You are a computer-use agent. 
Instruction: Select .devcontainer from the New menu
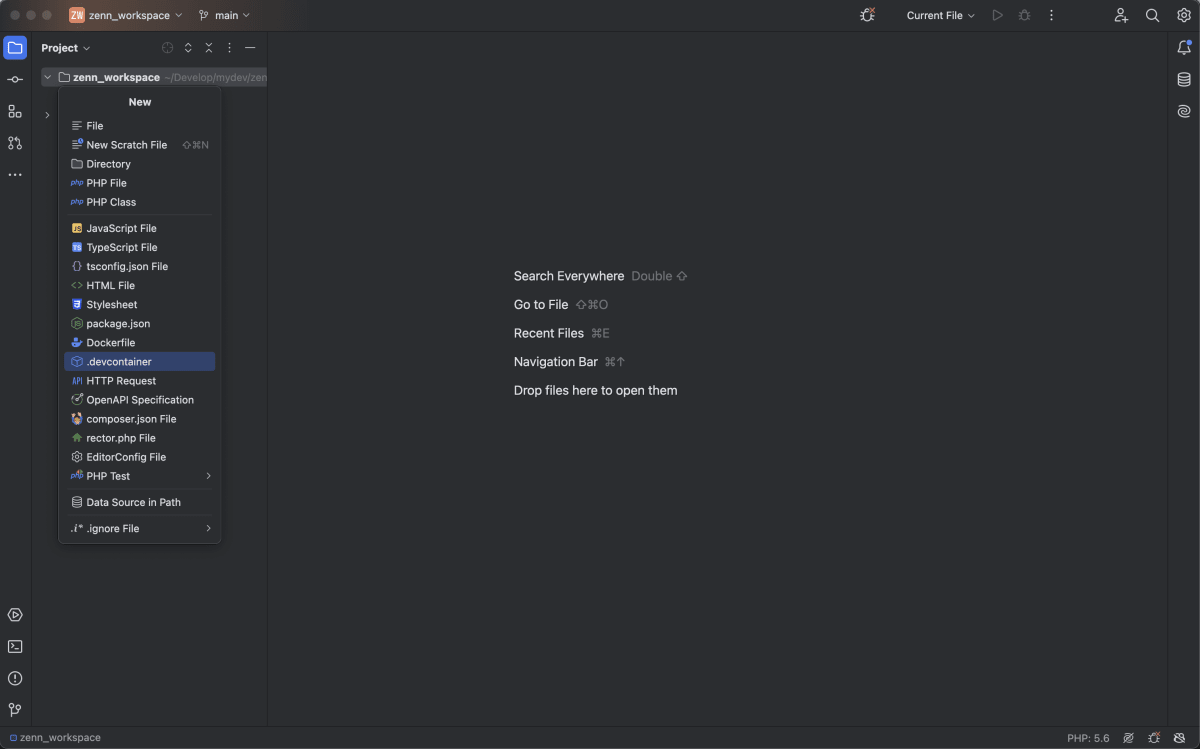(x=140, y=362)
